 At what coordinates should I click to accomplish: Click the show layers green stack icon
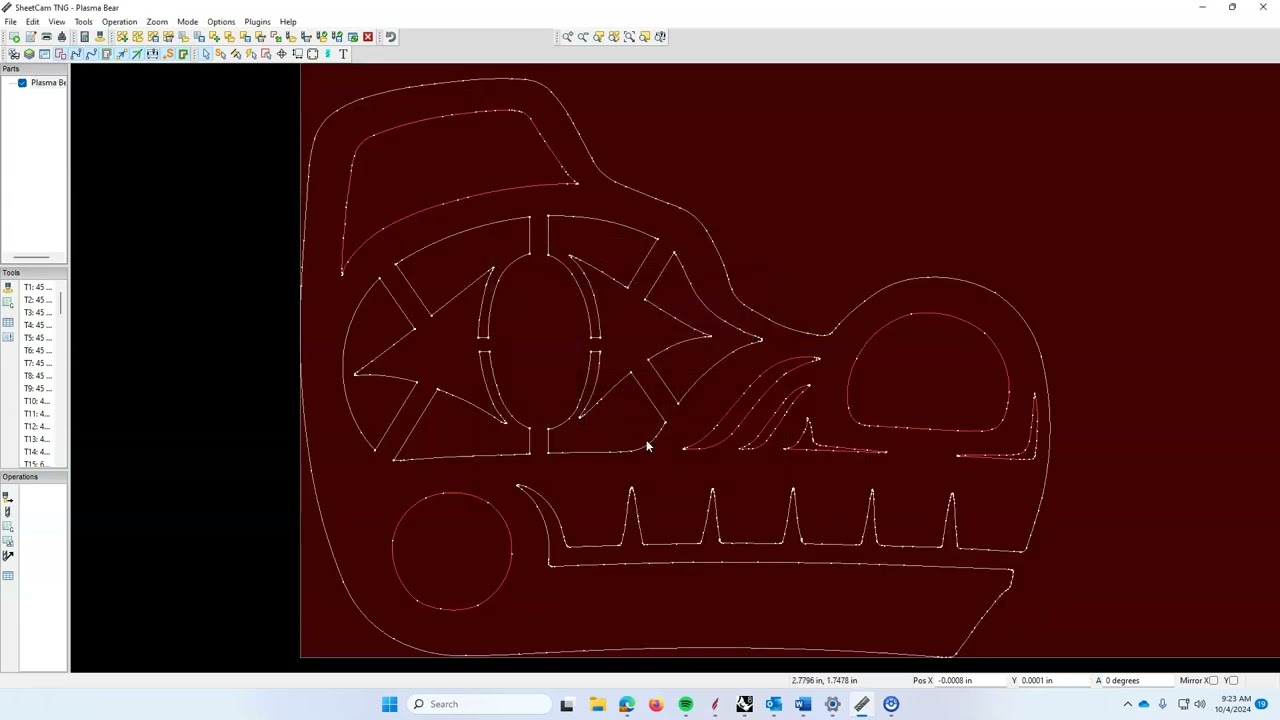(x=29, y=54)
